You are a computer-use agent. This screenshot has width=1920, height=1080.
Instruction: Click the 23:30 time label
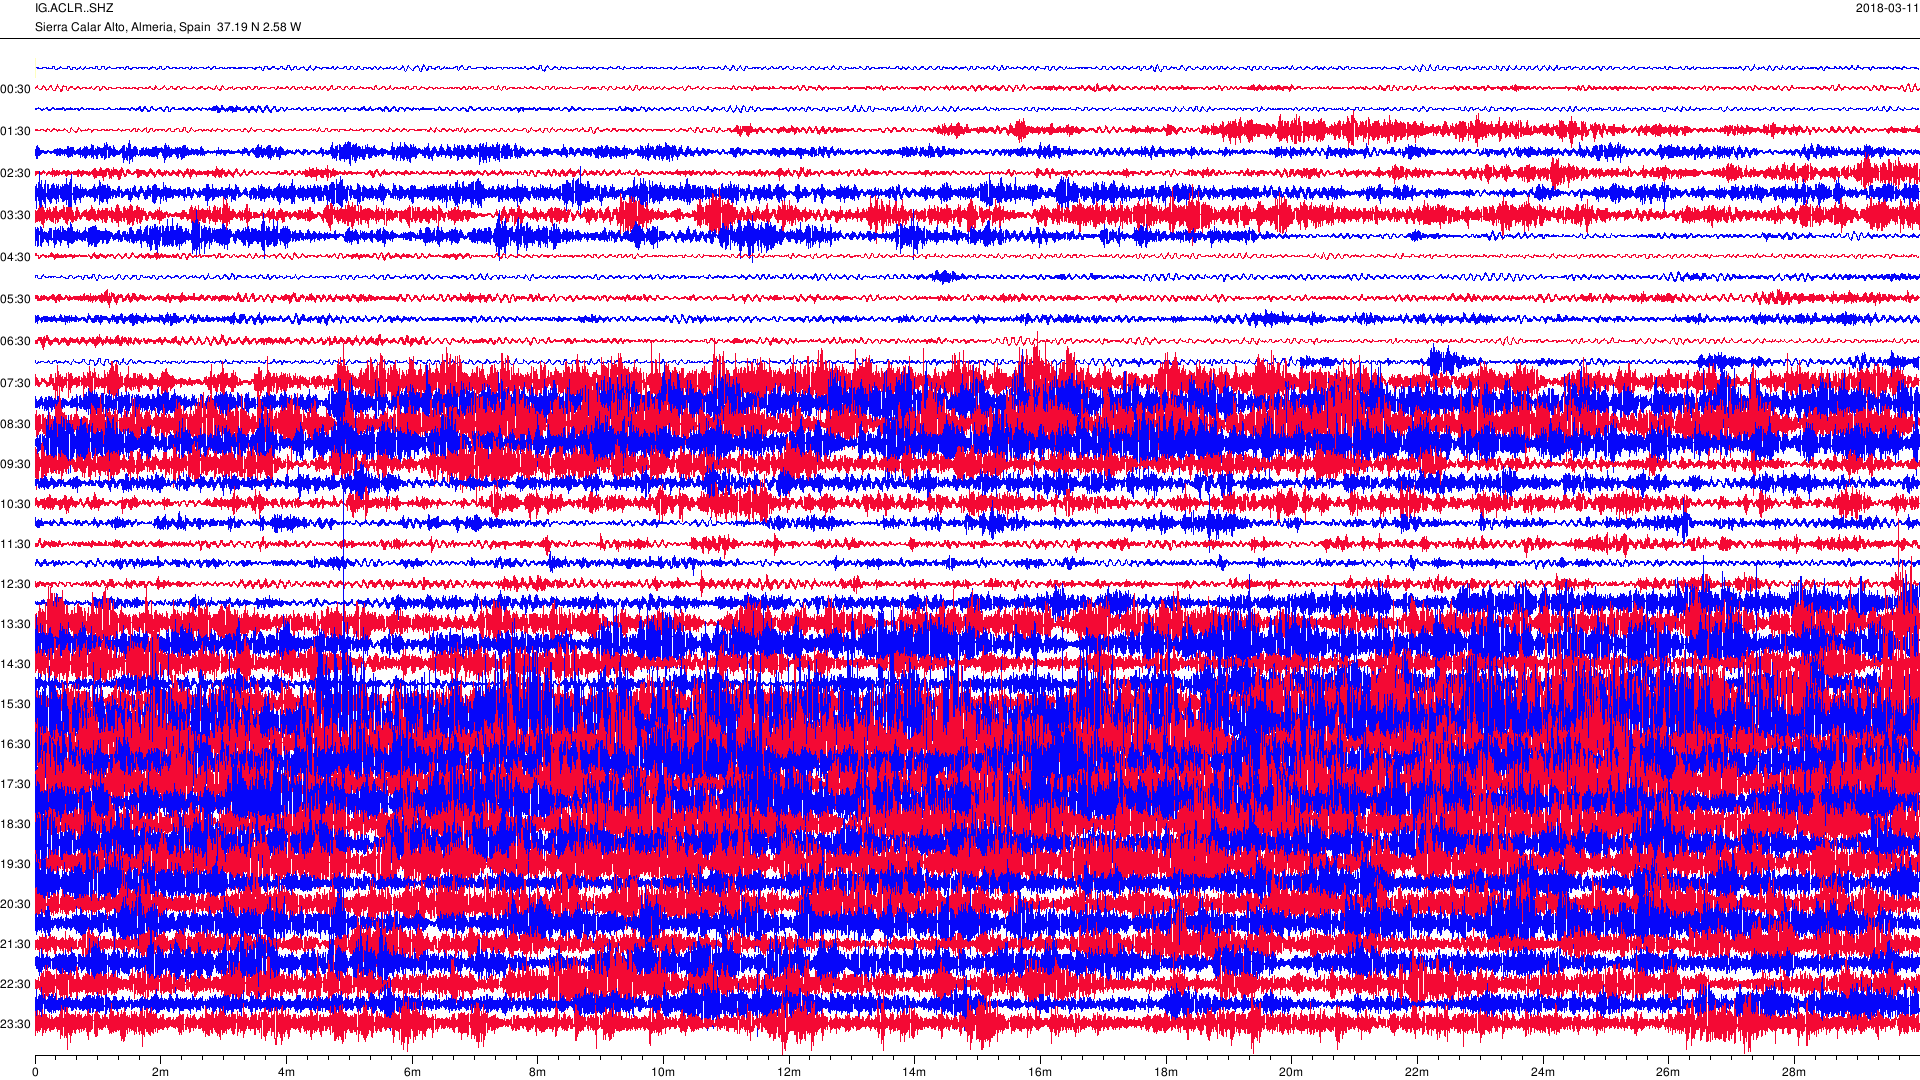coord(15,1024)
